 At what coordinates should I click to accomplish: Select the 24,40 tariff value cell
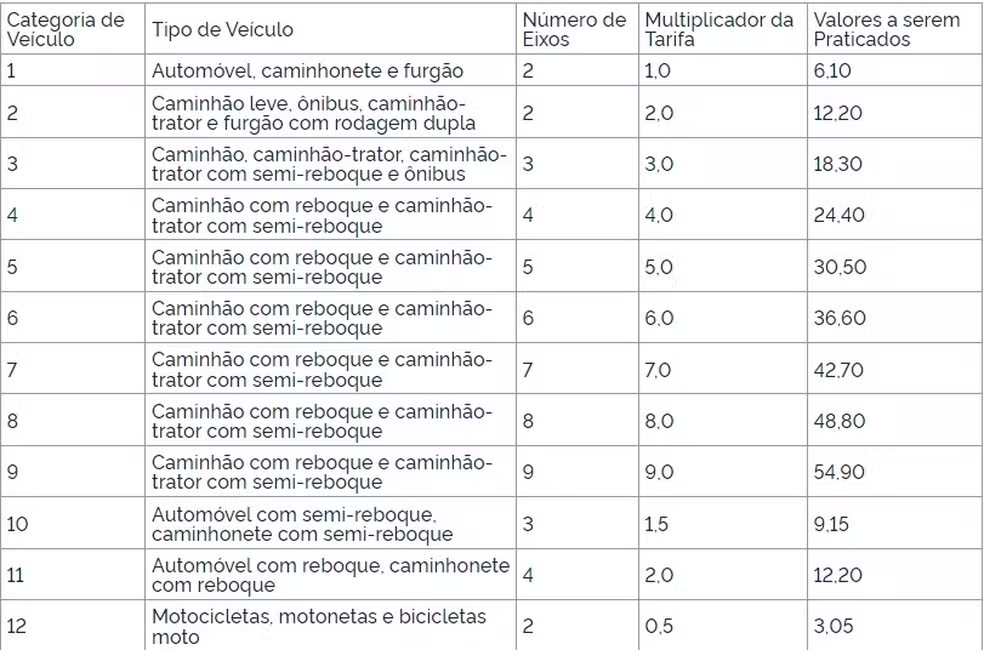(895, 215)
